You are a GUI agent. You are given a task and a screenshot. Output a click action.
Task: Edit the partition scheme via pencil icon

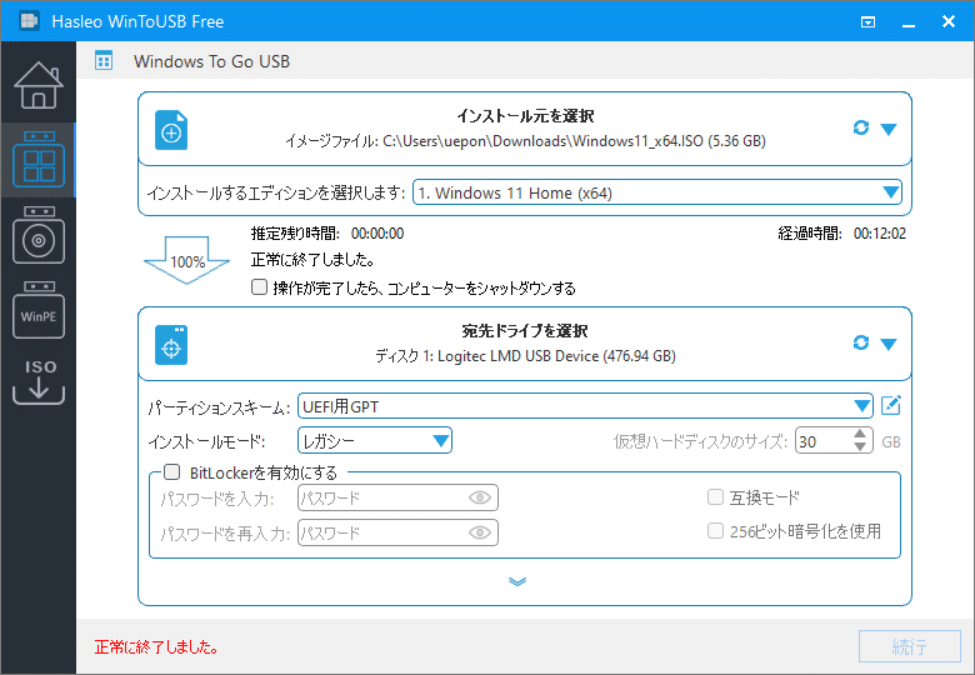tap(889, 405)
